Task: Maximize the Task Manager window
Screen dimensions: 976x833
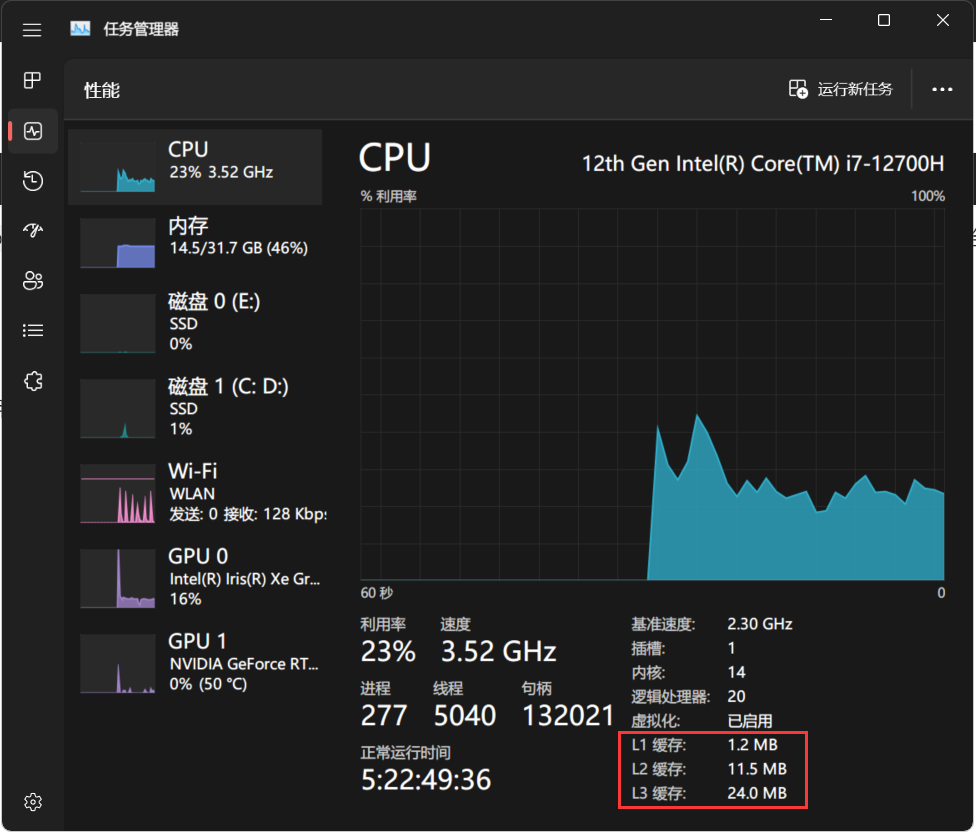Action: click(x=883, y=21)
